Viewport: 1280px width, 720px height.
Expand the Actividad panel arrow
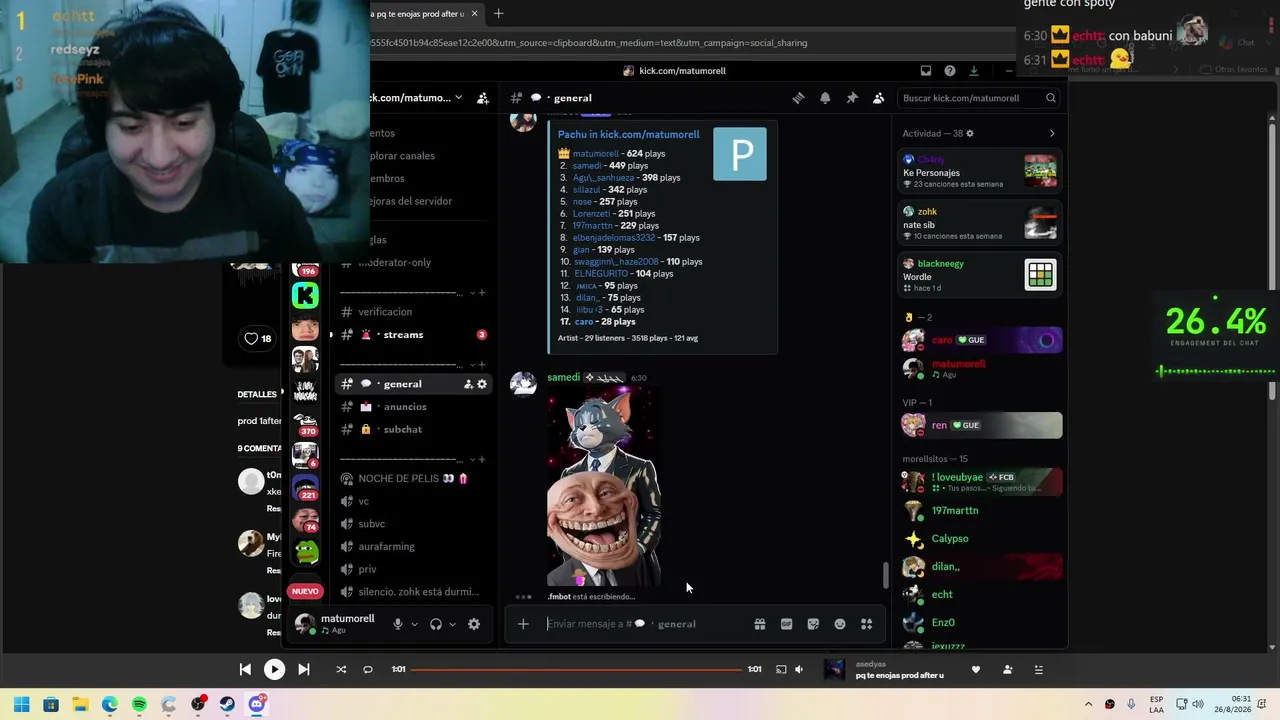pyautogui.click(x=1051, y=134)
